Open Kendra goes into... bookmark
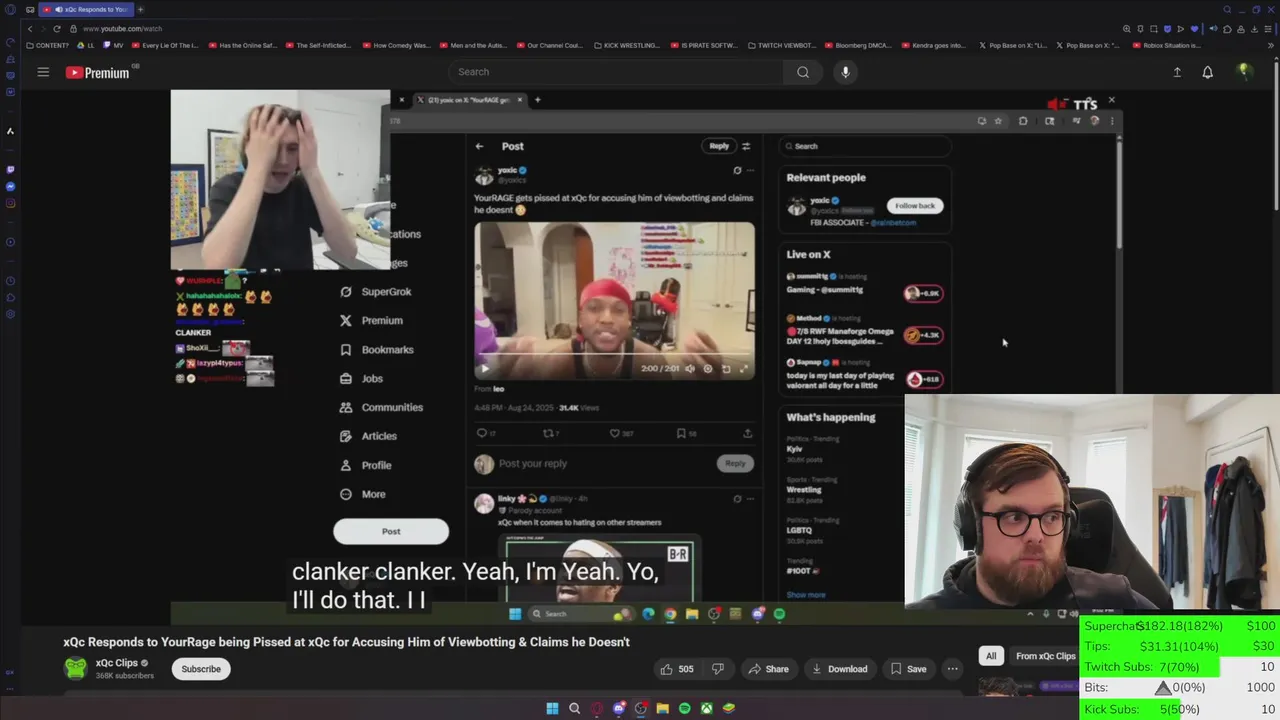1280x720 pixels. click(x=935, y=45)
